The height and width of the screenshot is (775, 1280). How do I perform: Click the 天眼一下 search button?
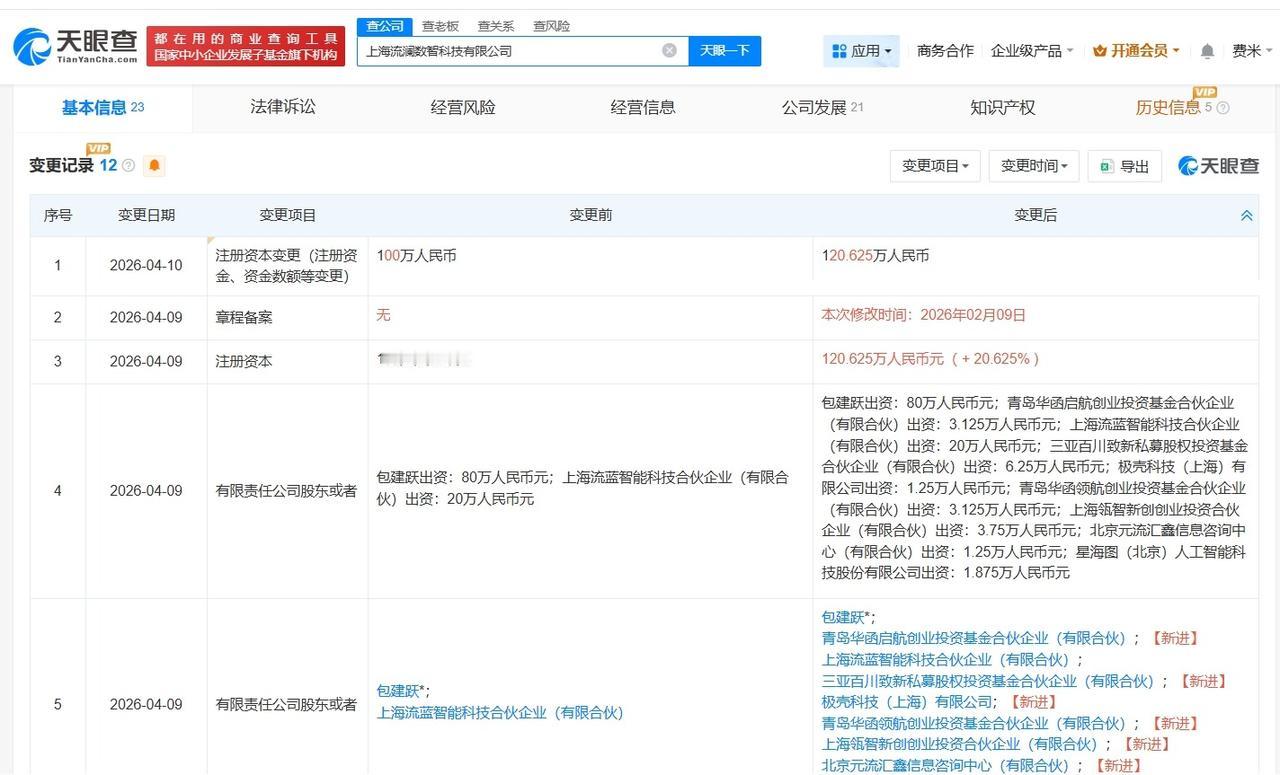[725, 50]
